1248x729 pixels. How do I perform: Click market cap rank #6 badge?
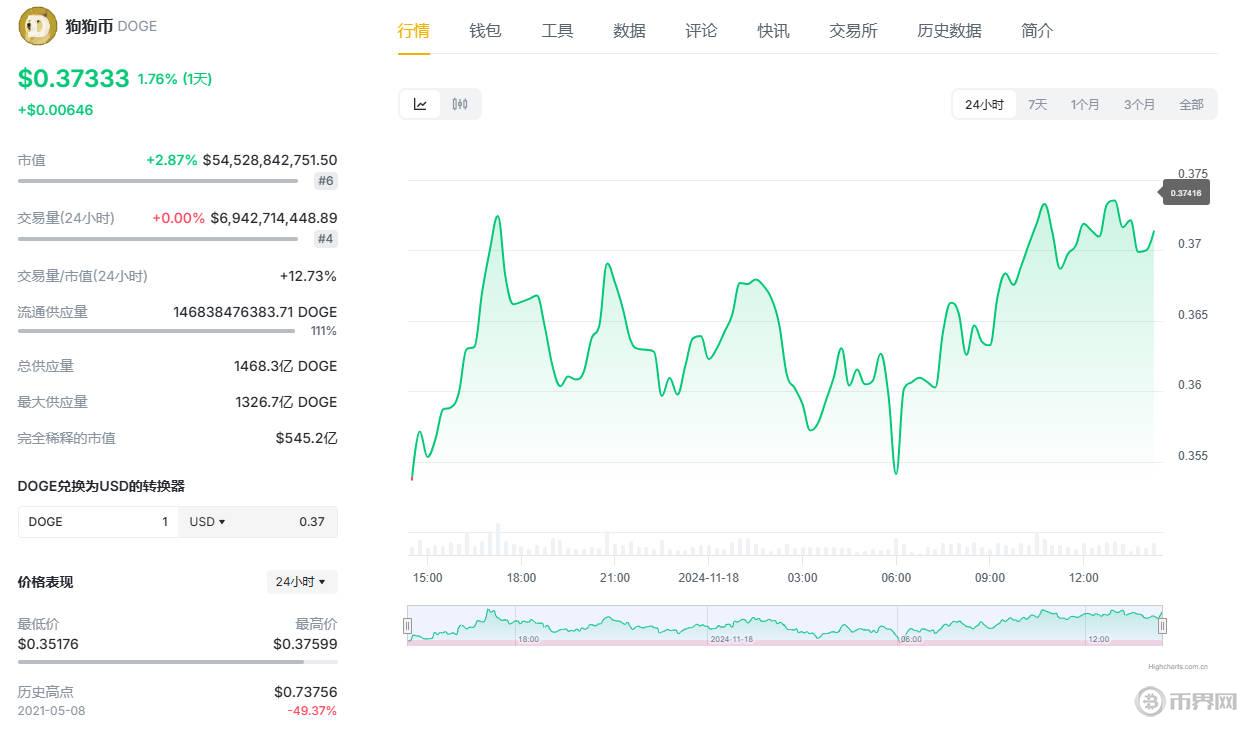point(325,181)
